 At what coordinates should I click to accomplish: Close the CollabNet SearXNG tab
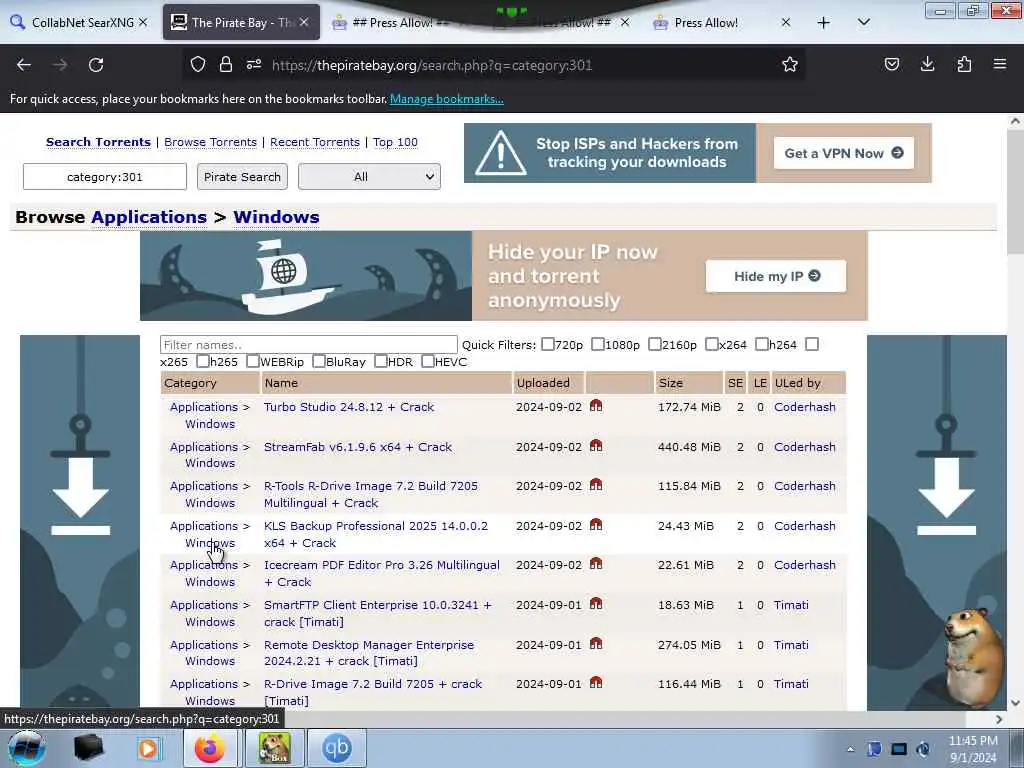[143, 22]
